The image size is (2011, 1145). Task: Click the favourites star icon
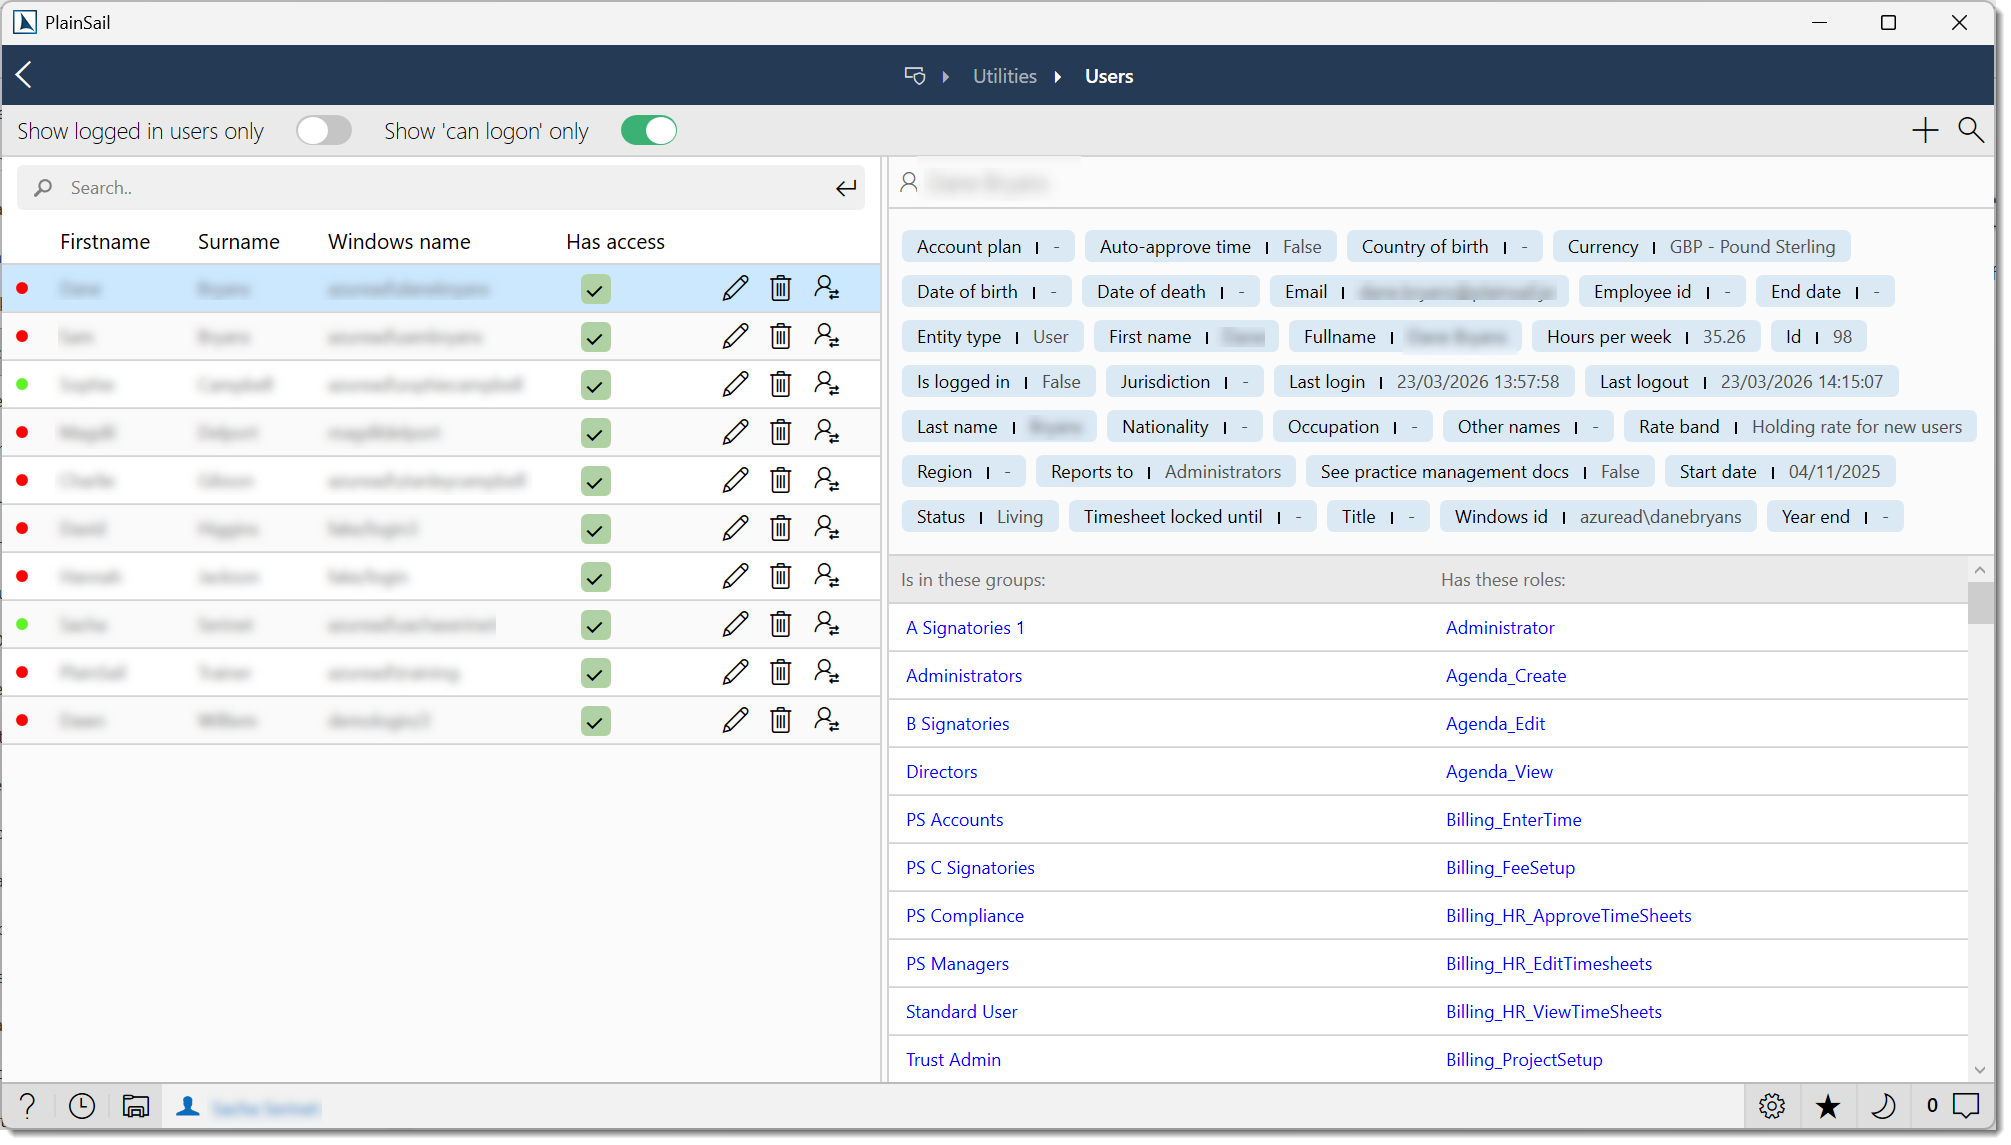point(1827,1105)
